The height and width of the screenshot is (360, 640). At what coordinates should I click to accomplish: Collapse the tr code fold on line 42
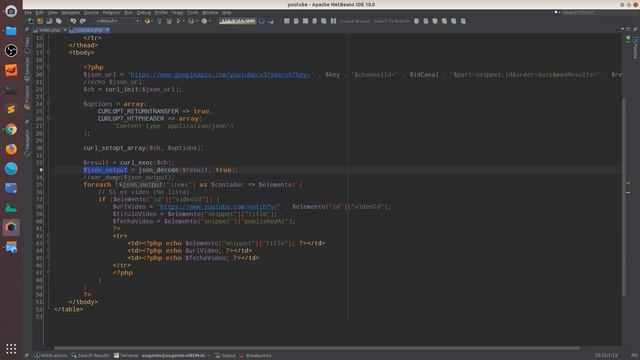48,236
